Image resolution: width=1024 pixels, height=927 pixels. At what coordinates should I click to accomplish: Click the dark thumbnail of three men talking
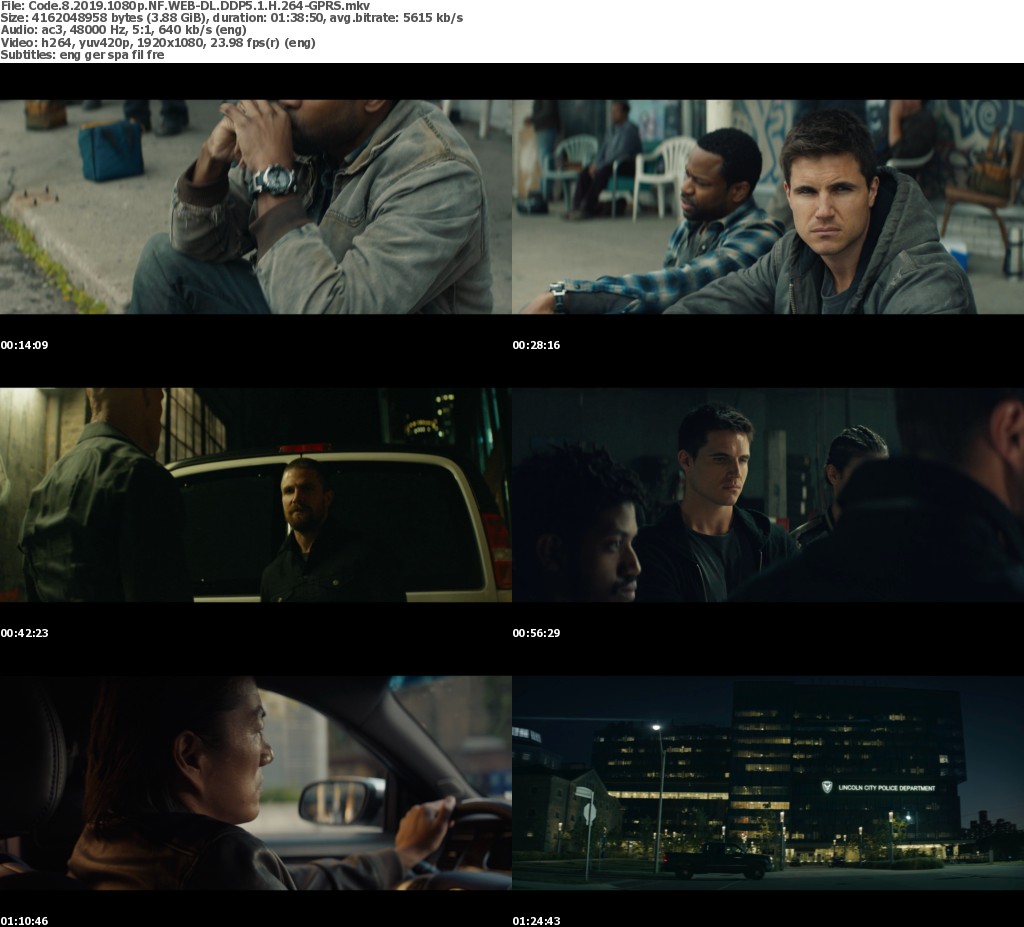pos(768,495)
